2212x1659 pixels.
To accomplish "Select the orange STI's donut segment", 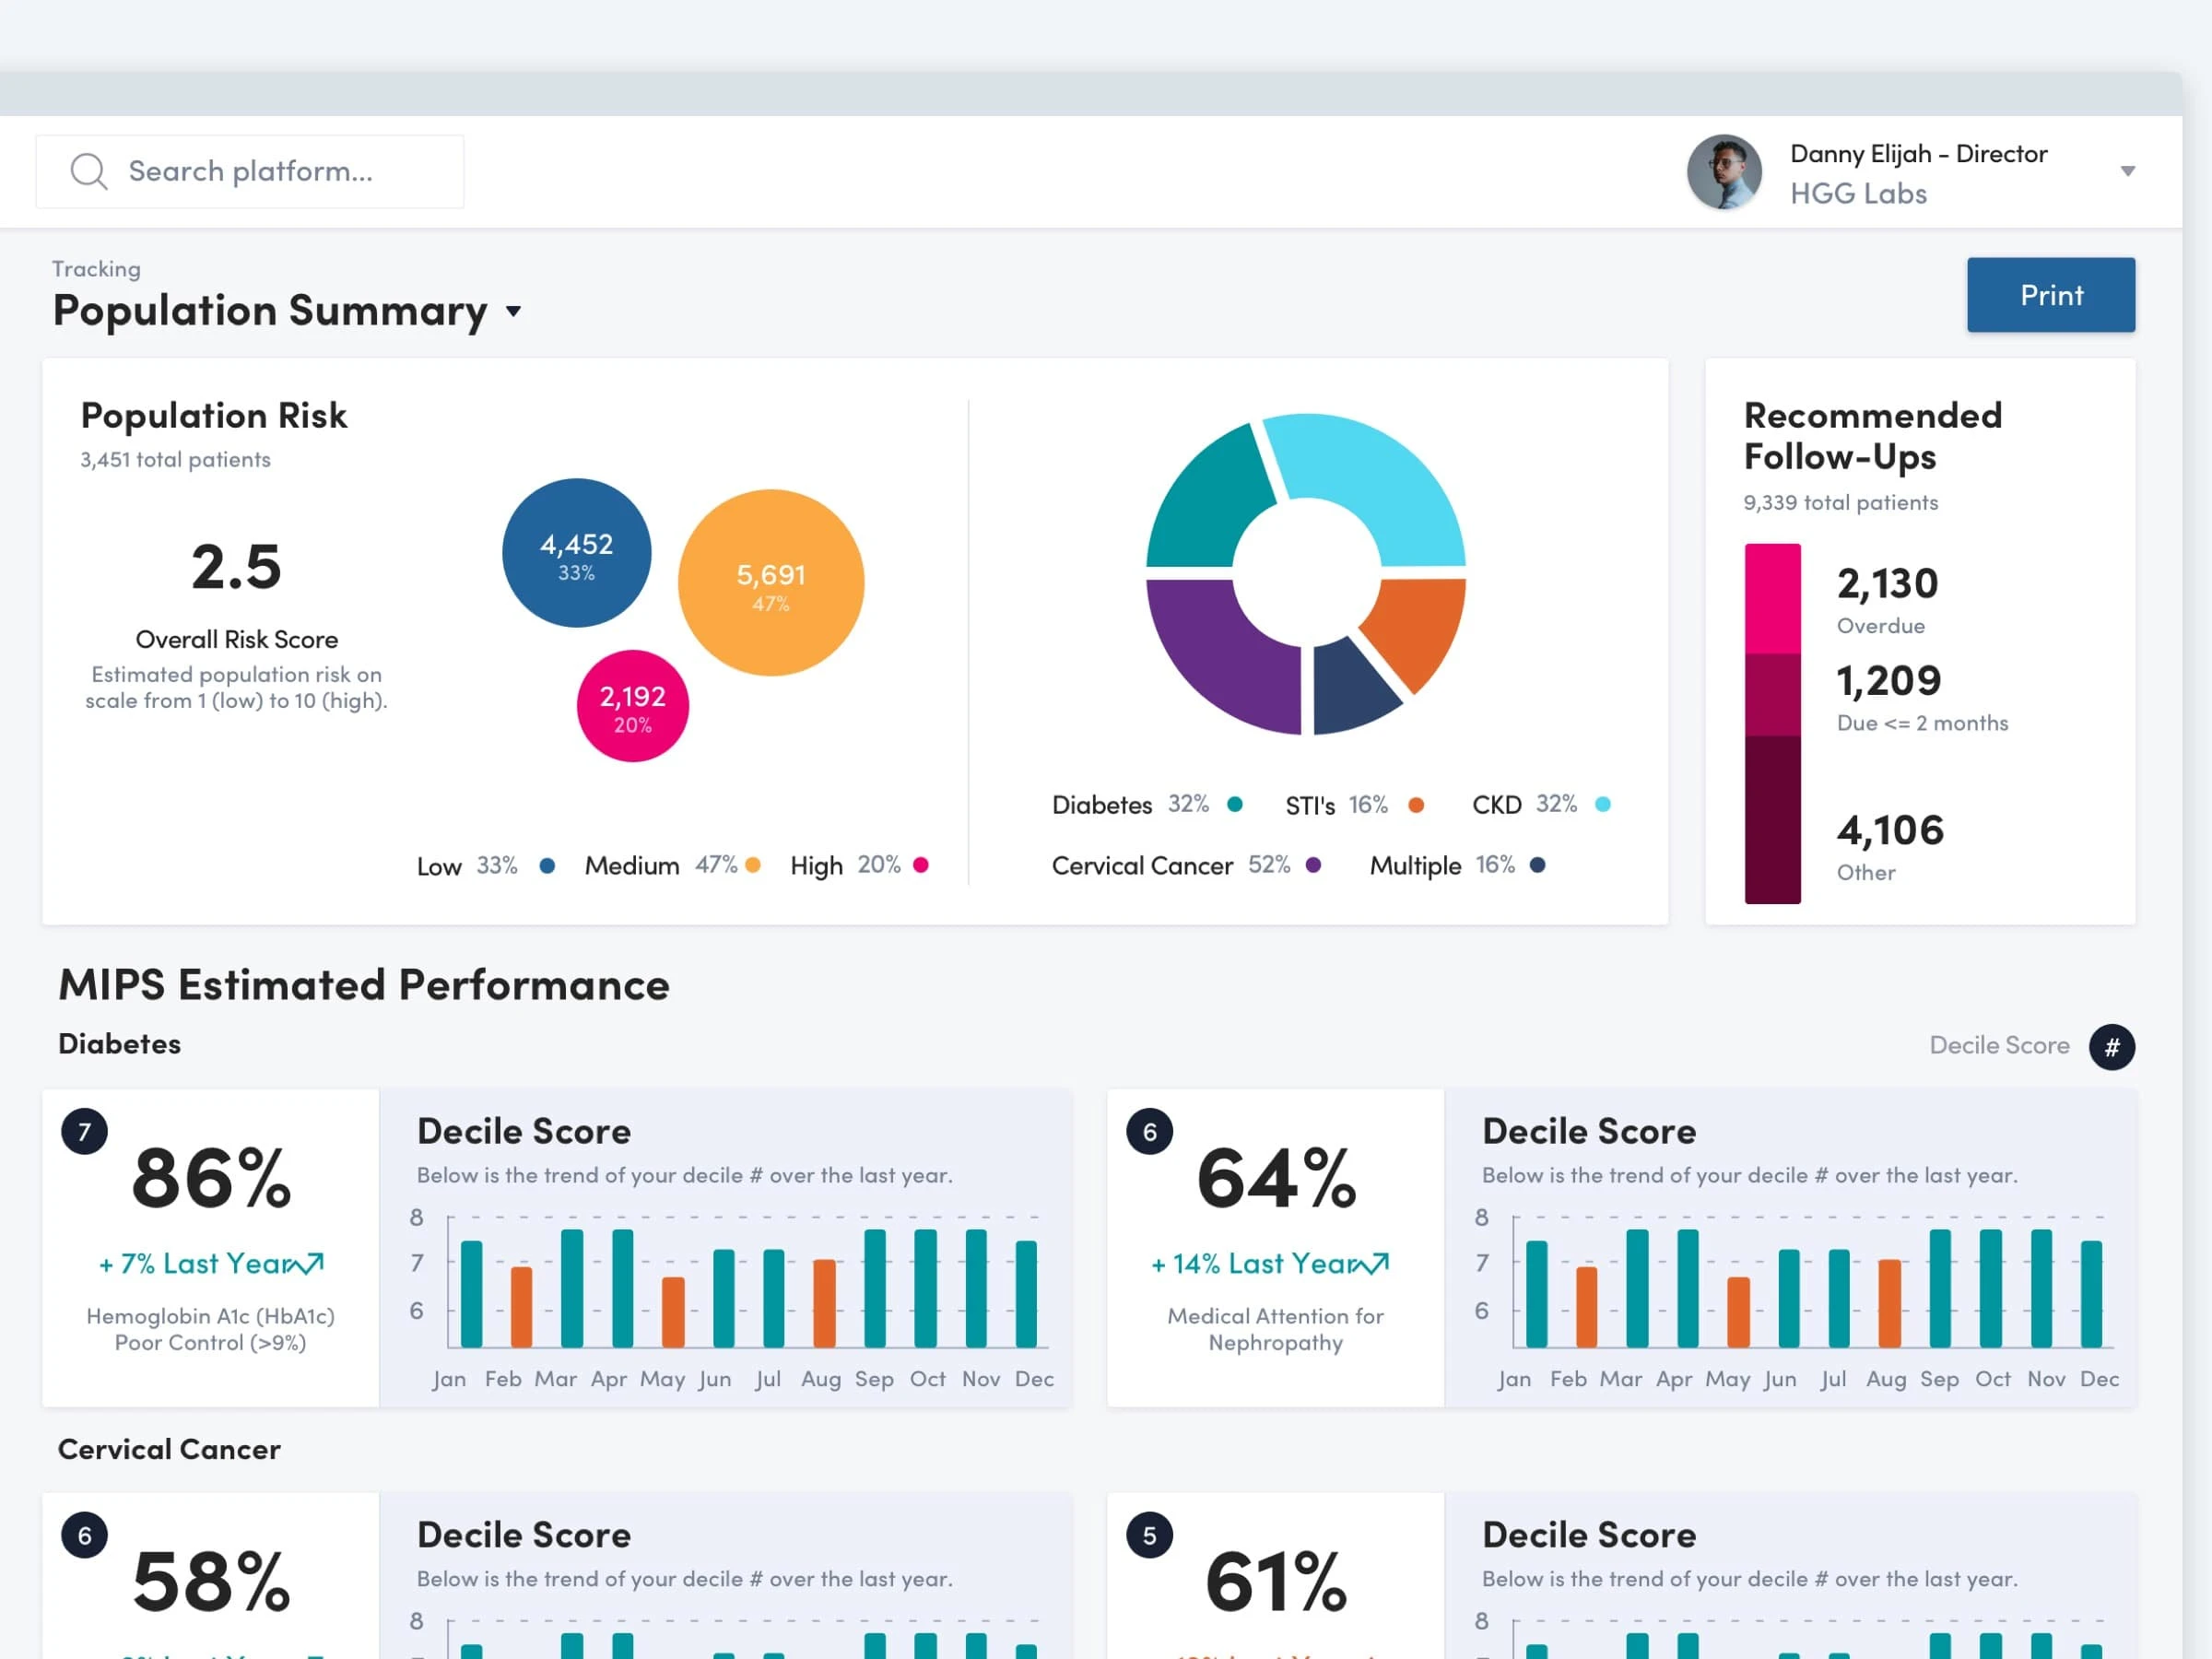I will point(1420,627).
